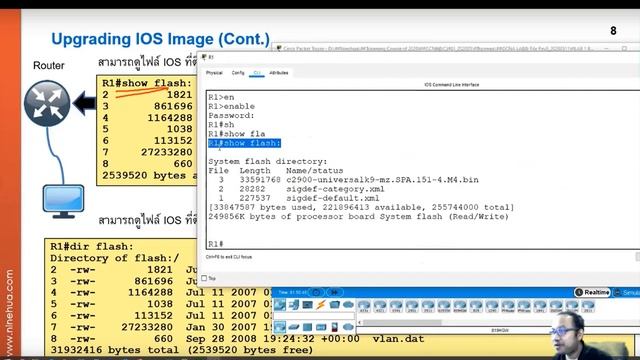Click the 'Directory of flash:/' line on the slide

[115, 258]
